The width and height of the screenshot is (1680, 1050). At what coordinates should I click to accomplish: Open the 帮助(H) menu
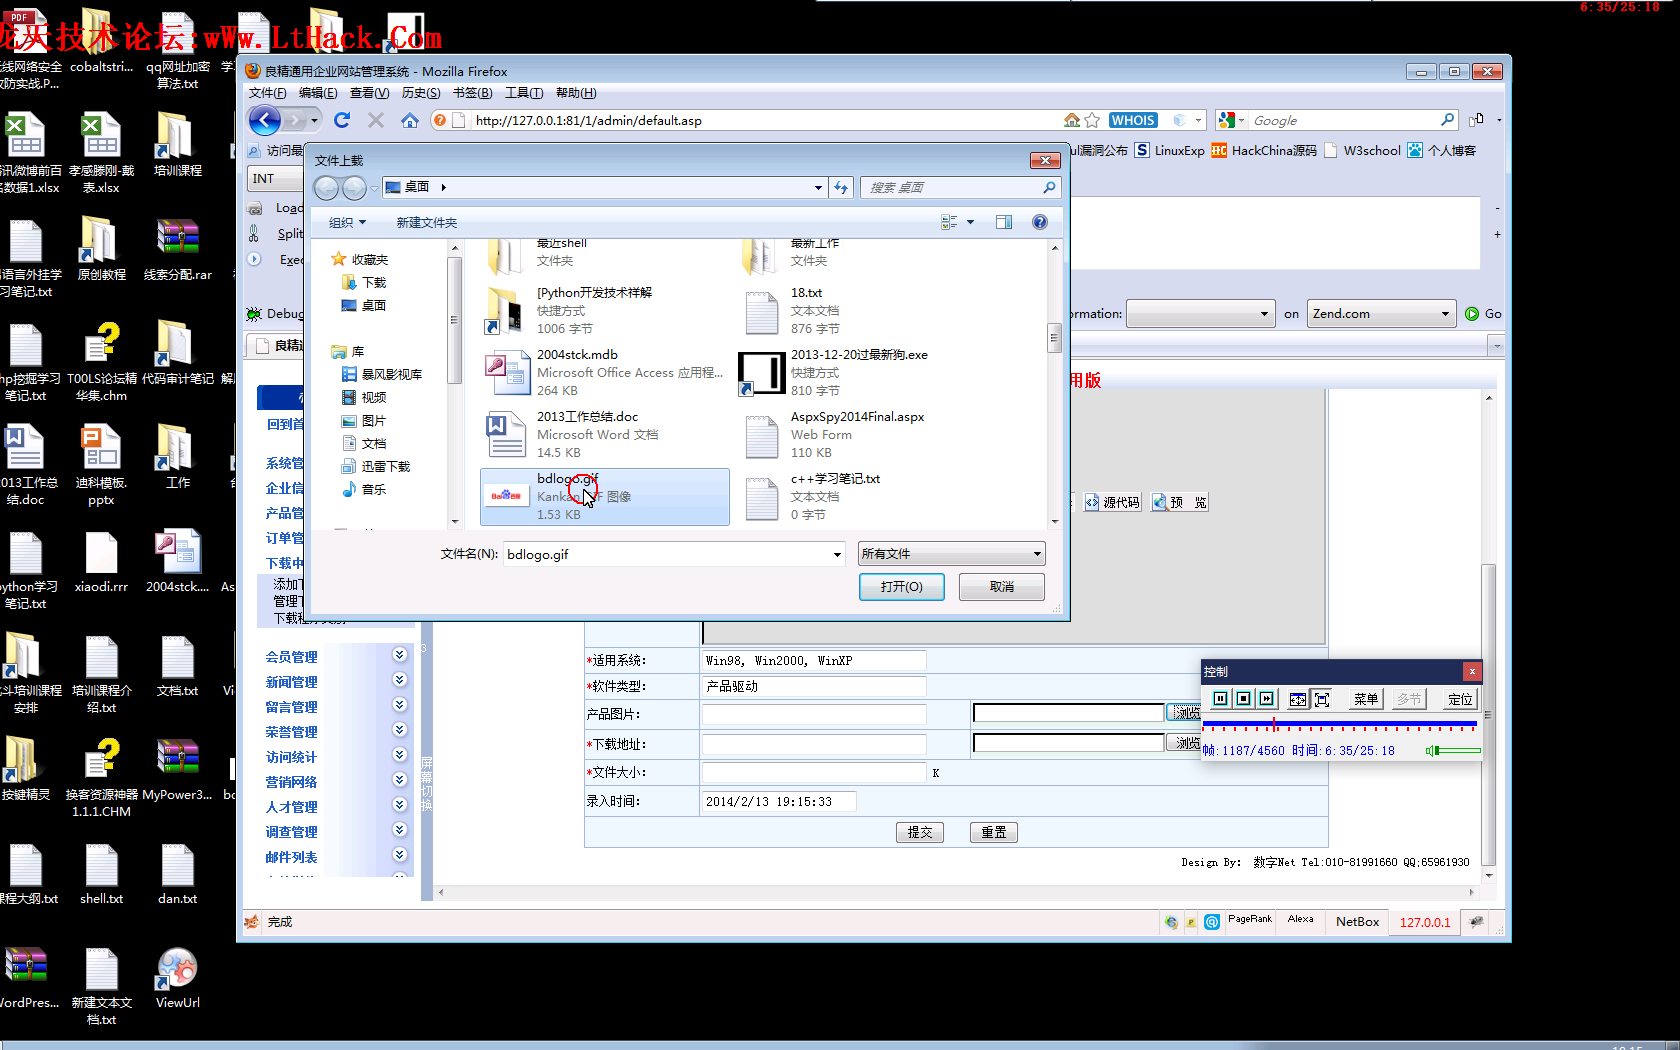click(x=576, y=93)
